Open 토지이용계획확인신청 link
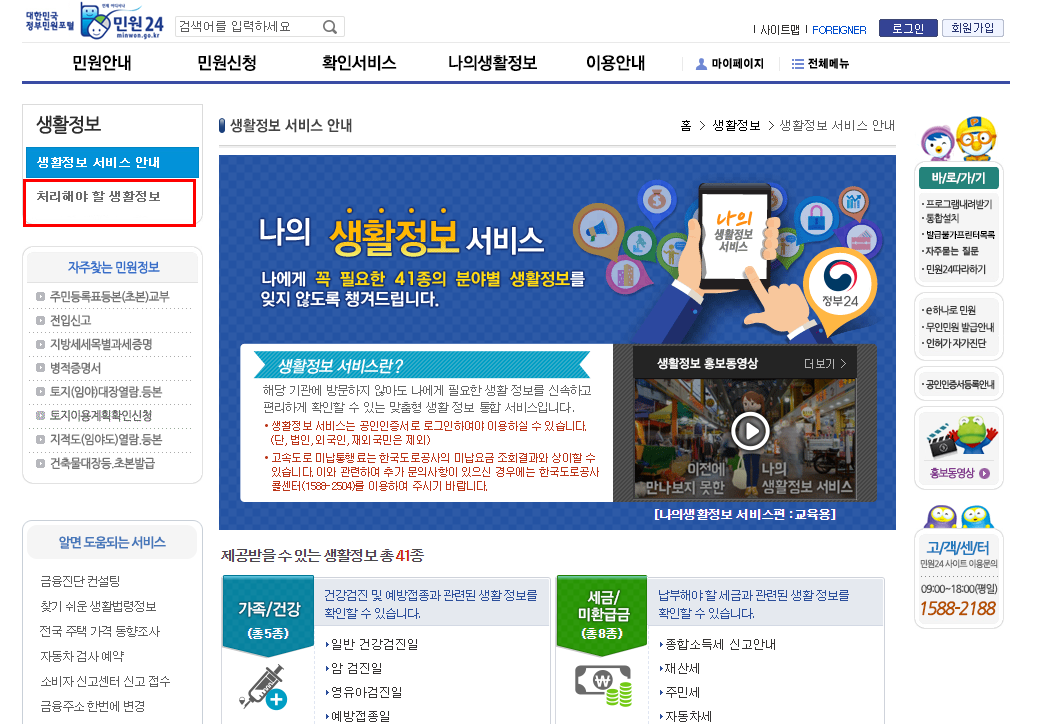Image resolution: width=1045 pixels, height=724 pixels. (101, 416)
